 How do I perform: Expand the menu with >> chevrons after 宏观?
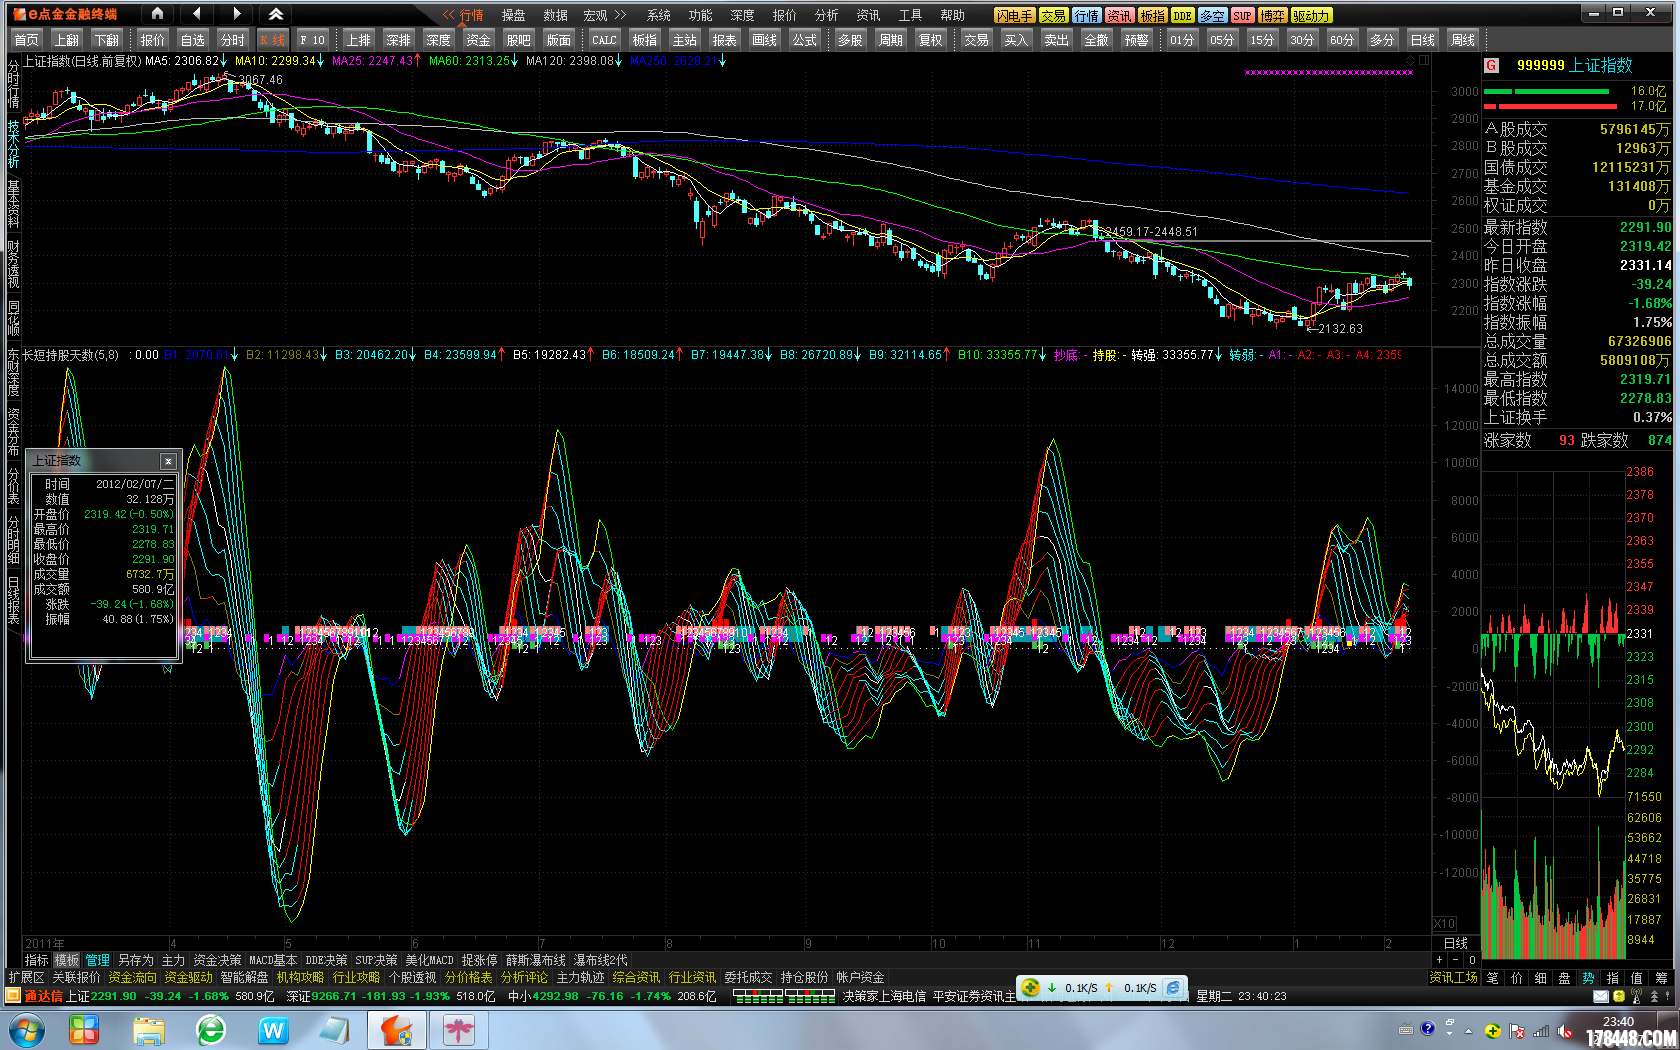click(x=620, y=15)
